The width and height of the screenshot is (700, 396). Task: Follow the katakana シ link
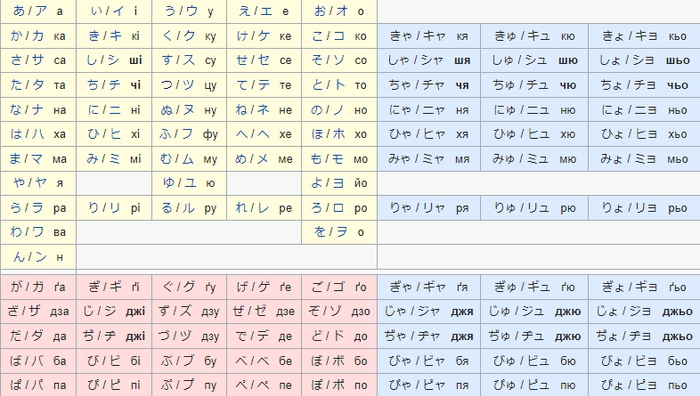[113, 60]
